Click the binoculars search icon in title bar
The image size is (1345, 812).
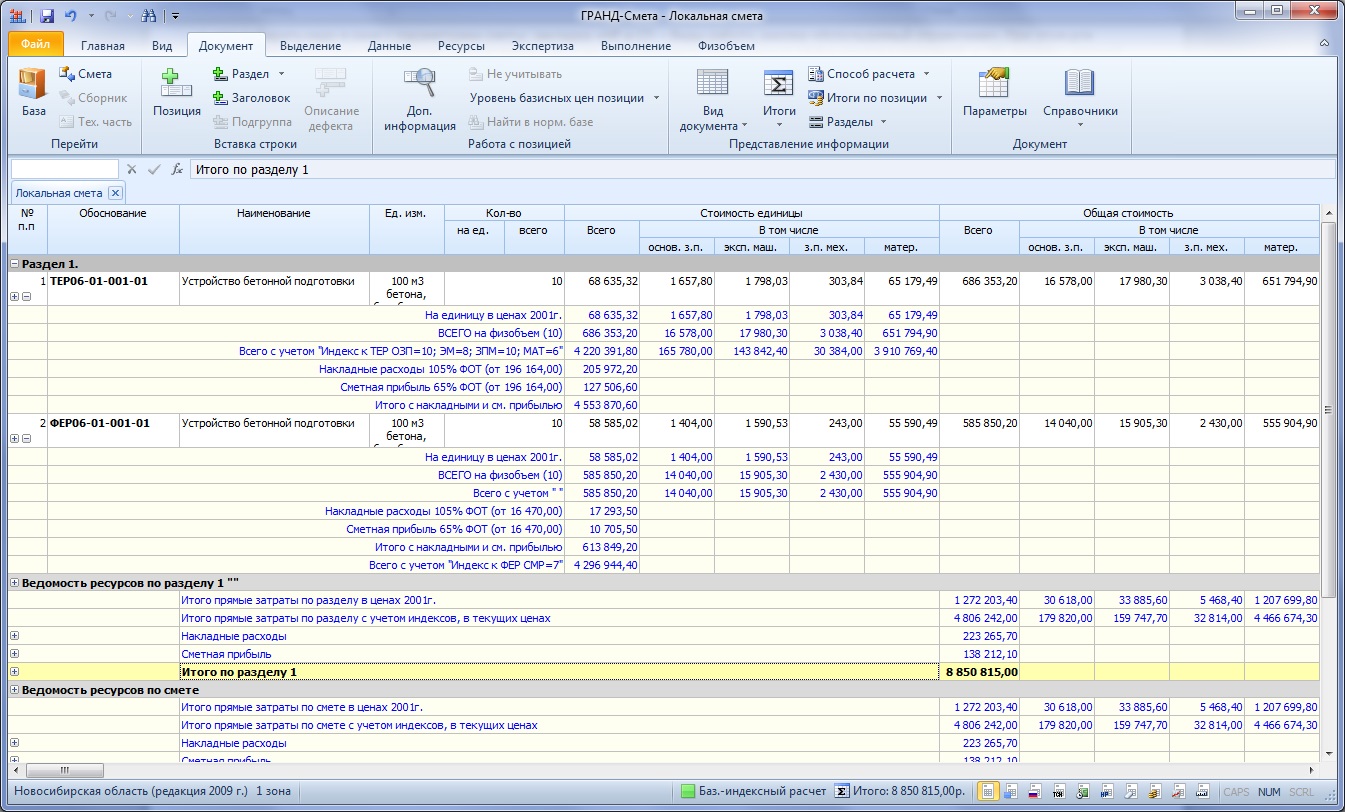click(150, 16)
